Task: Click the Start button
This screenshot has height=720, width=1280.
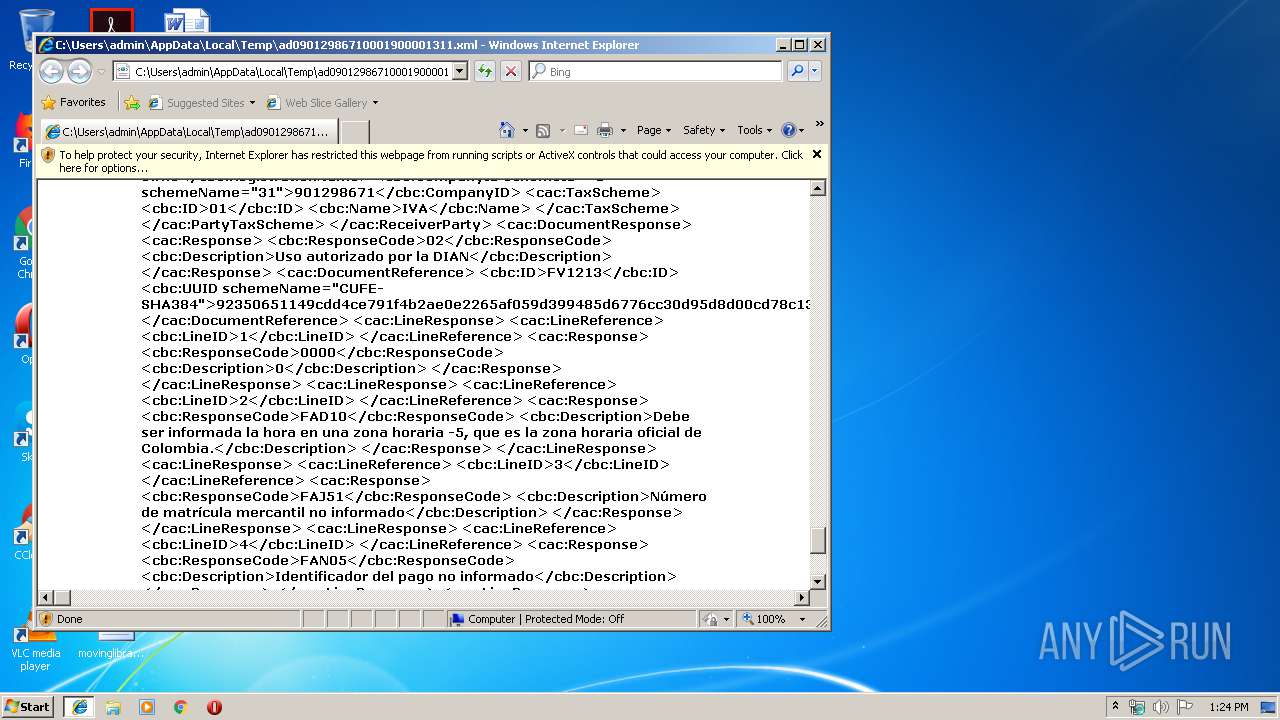Action: pyautogui.click(x=27, y=706)
